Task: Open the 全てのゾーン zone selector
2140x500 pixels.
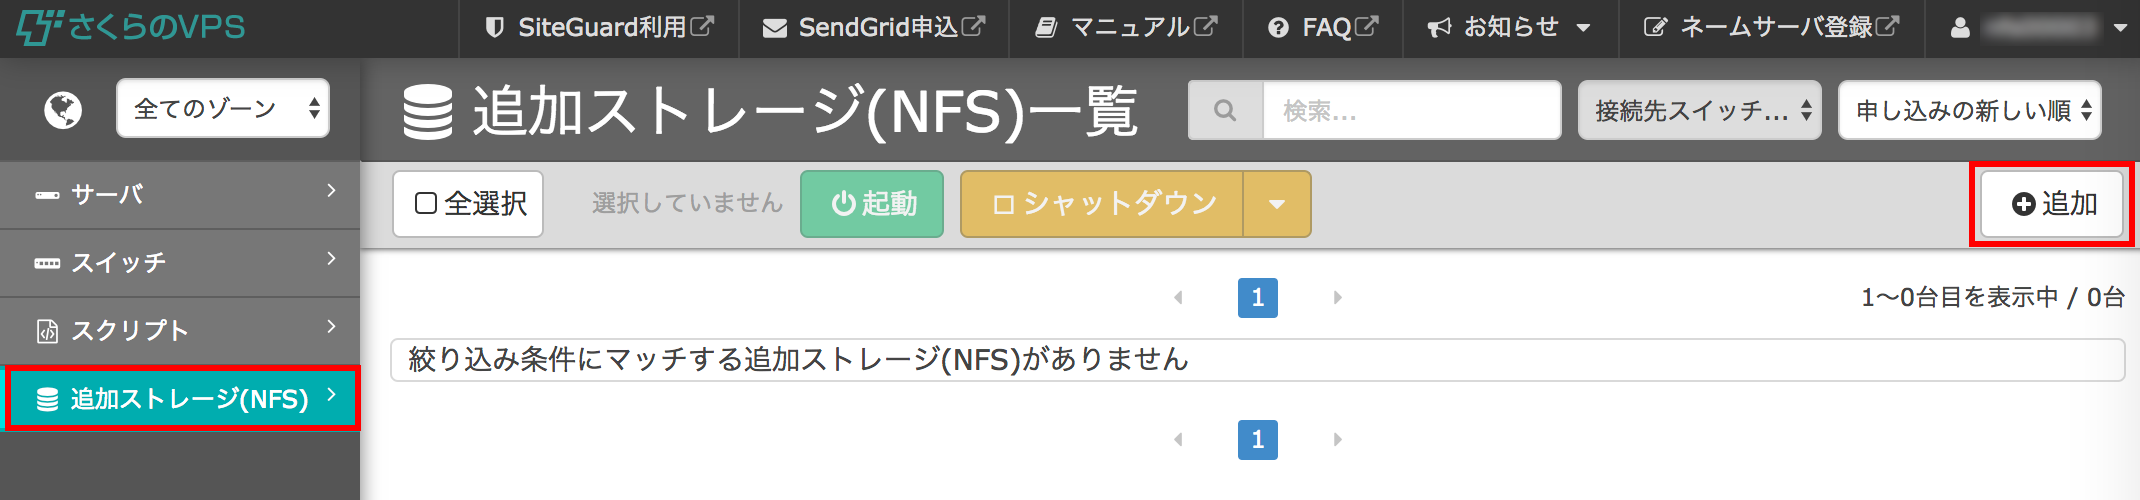Action: [223, 108]
